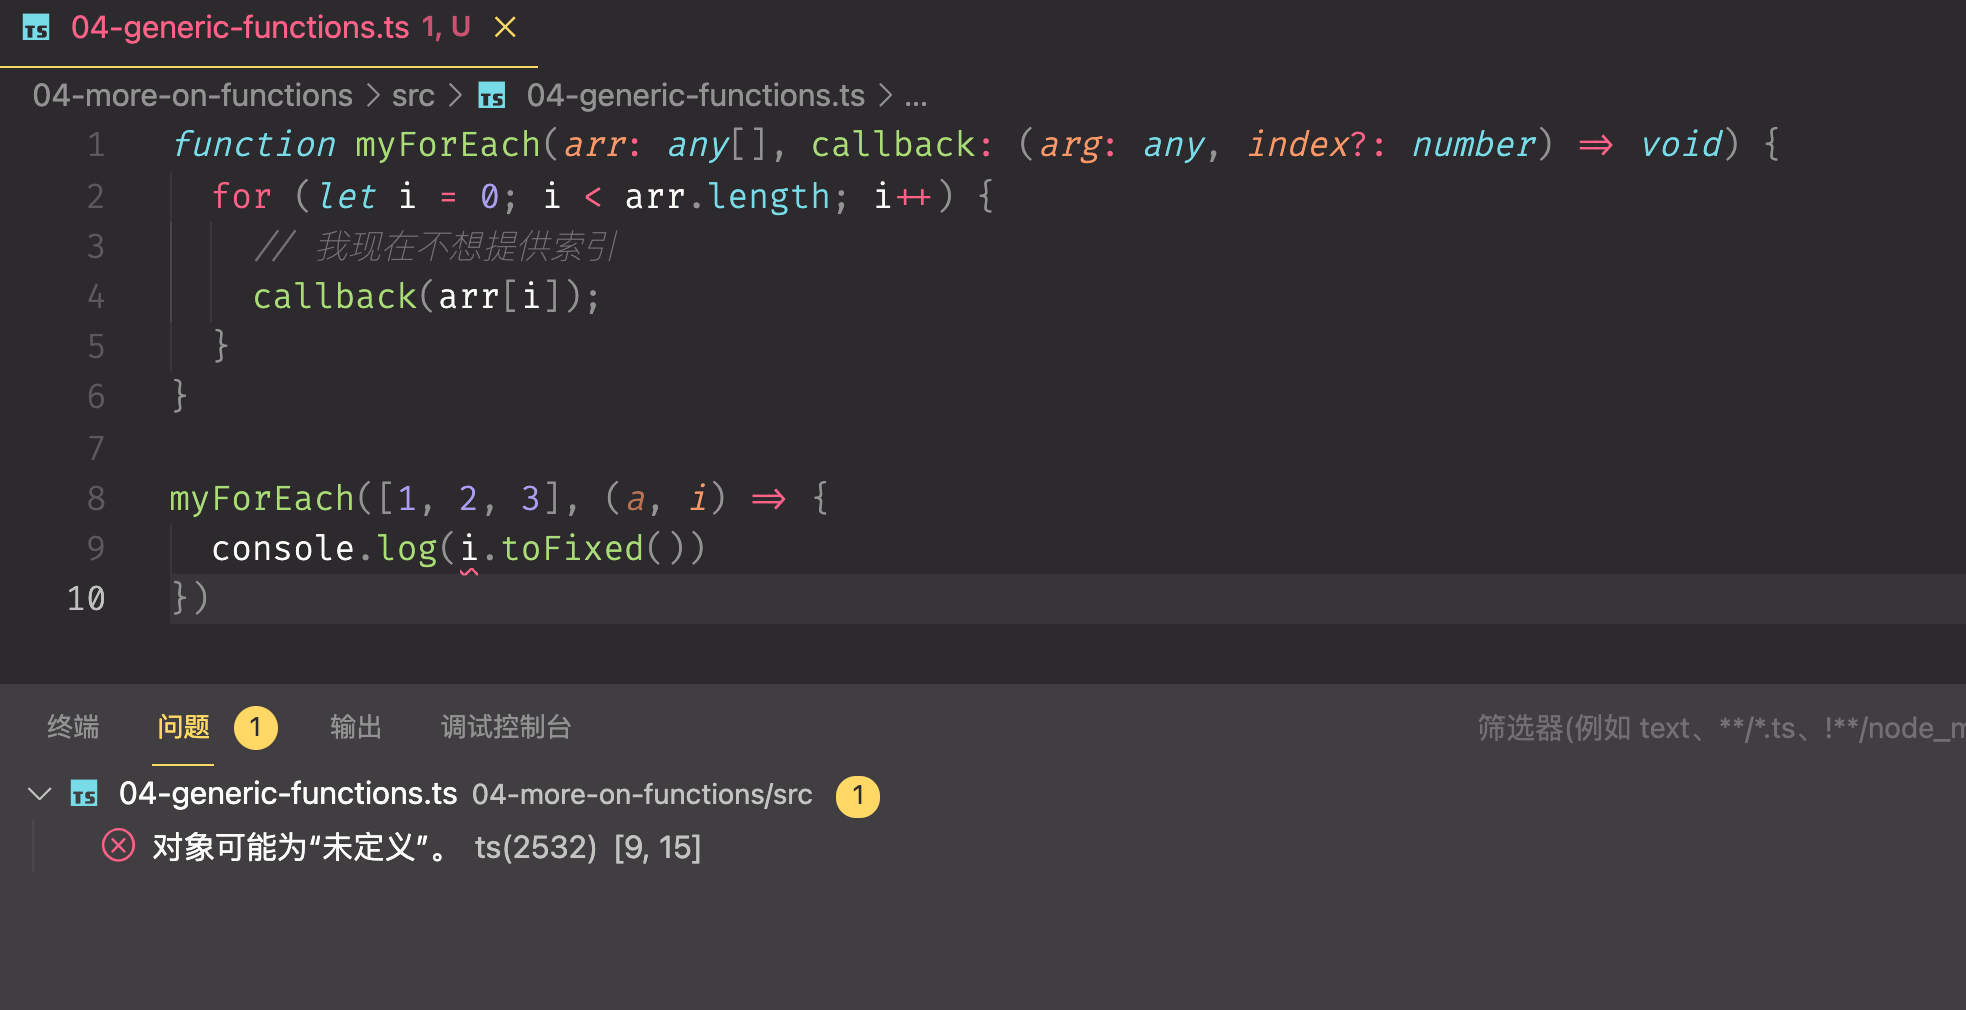
Task: Collapse the 04-generic-functions.ts problems group
Action: (40, 794)
